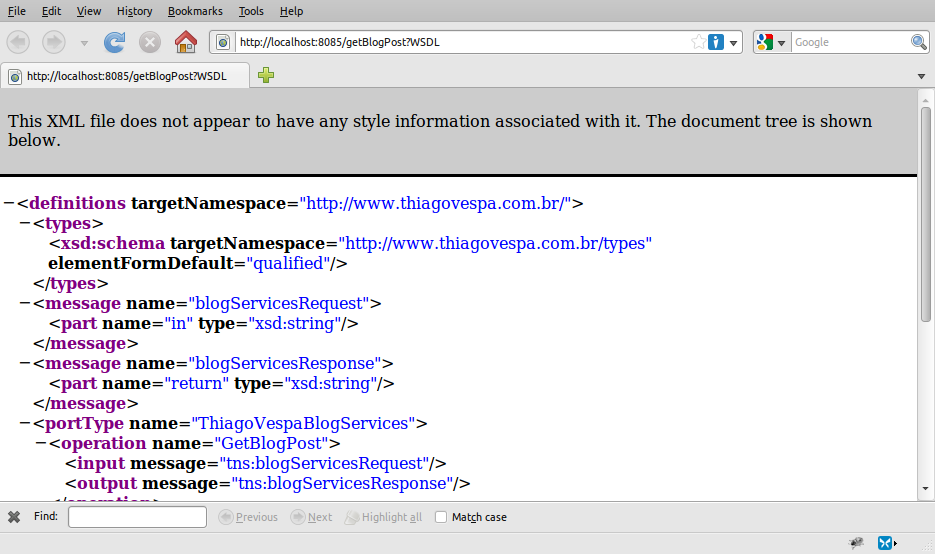Reload the current page
Image resolution: width=935 pixels, height=554 pixels.
[x=115, y=42]
